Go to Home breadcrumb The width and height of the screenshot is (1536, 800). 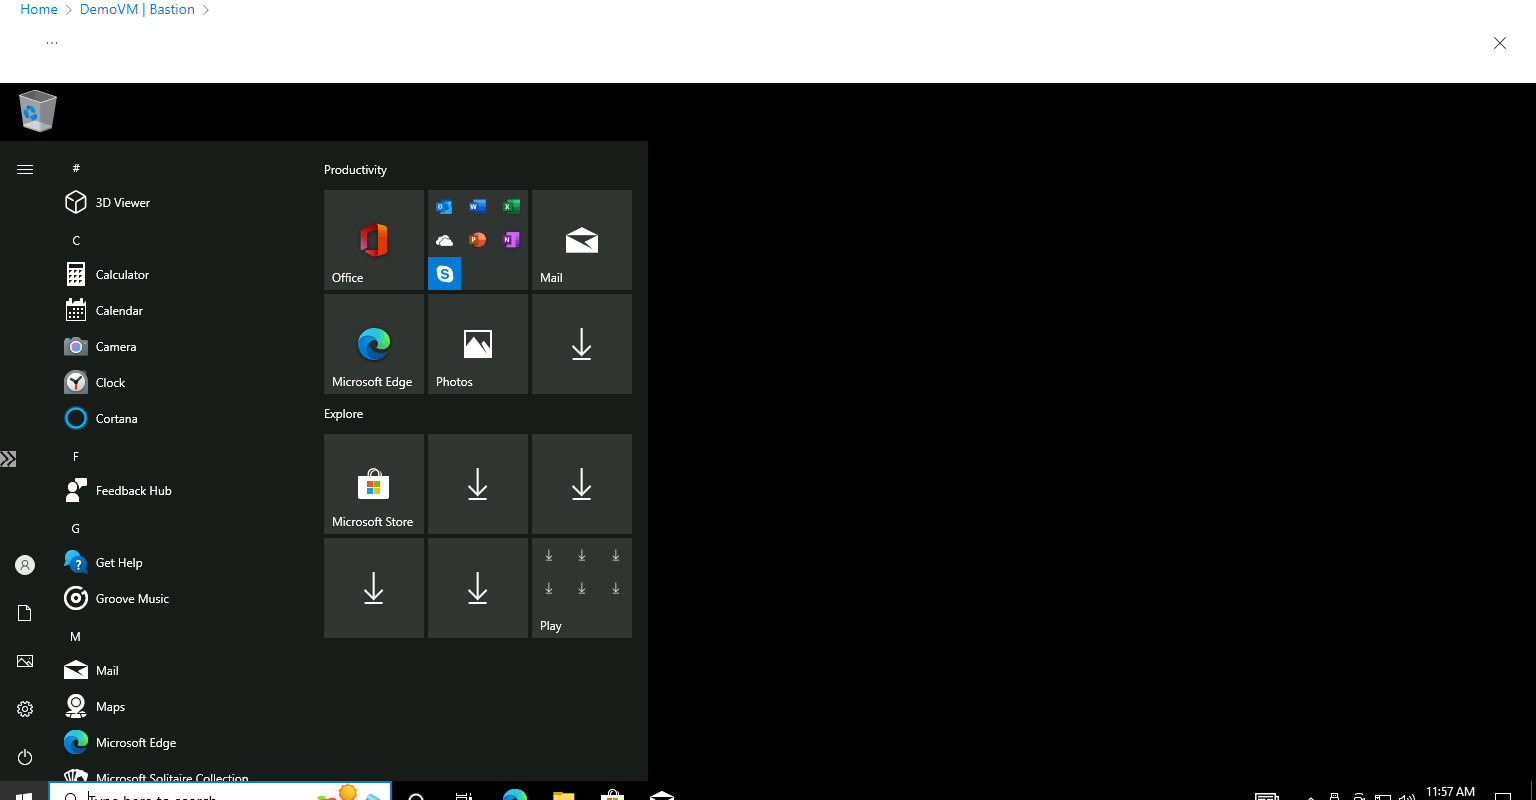39,9
